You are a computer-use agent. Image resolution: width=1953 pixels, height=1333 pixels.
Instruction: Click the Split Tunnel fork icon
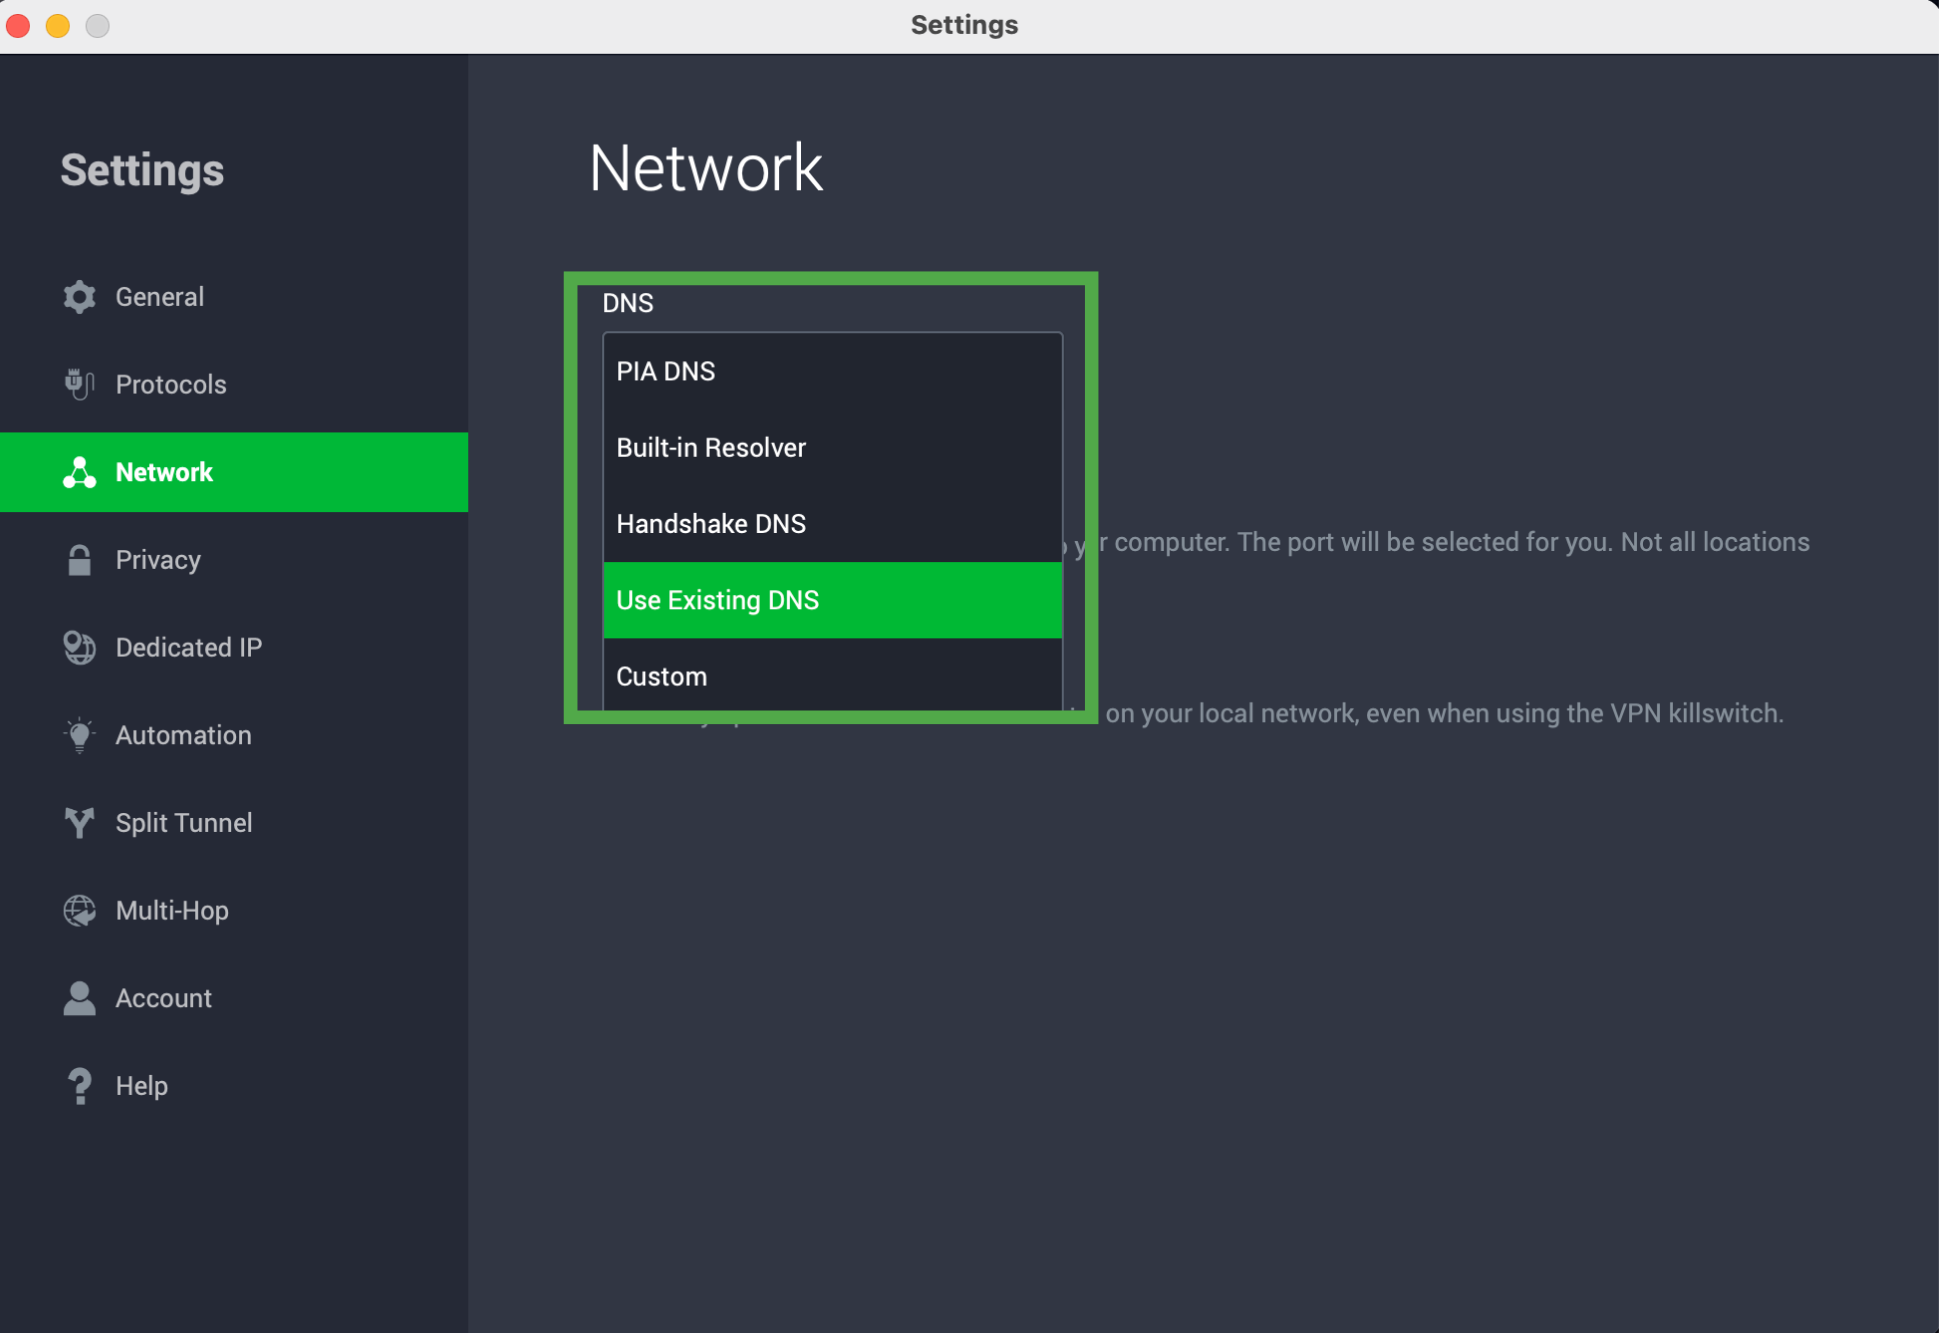coord(79,823)
